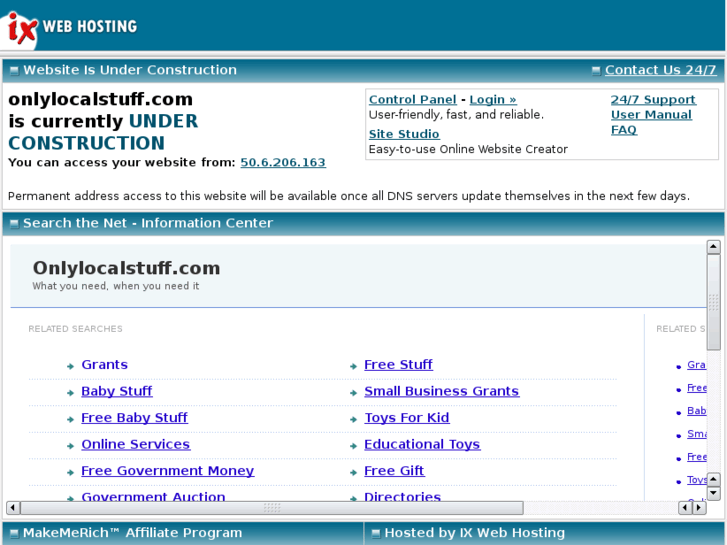
Task: Click arrow bullet beside Toys For Kid
Action: tap(353, 419)
